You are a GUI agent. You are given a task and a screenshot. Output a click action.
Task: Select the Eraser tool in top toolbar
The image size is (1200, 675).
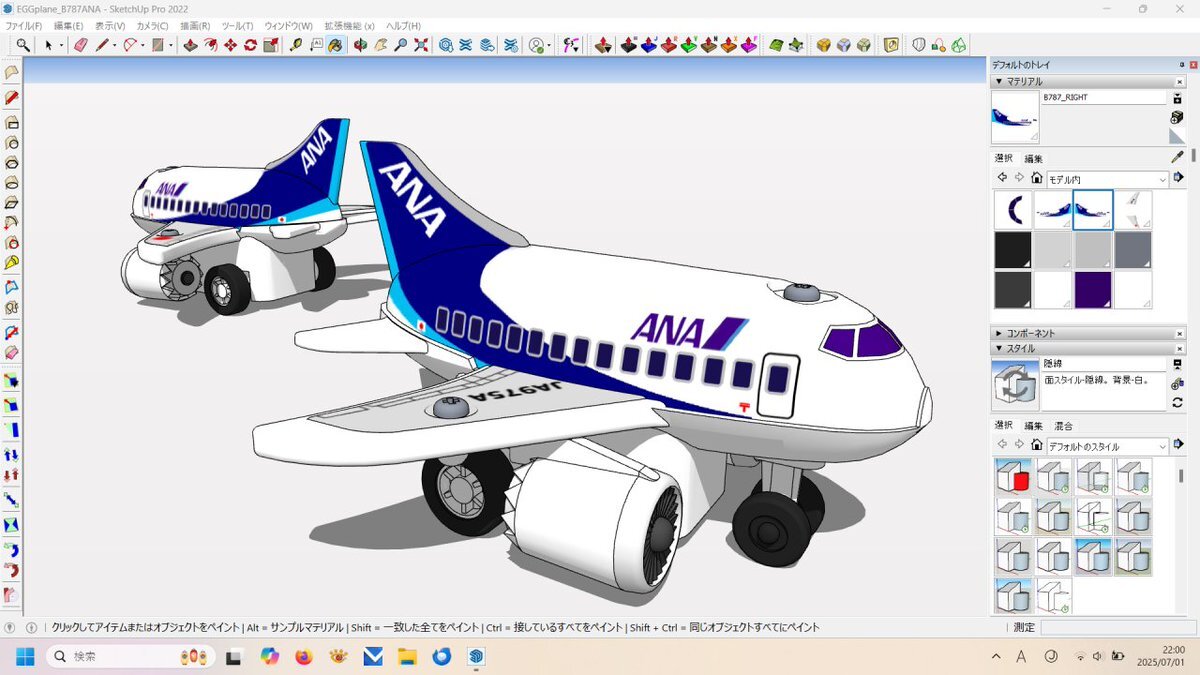point(81,45)
